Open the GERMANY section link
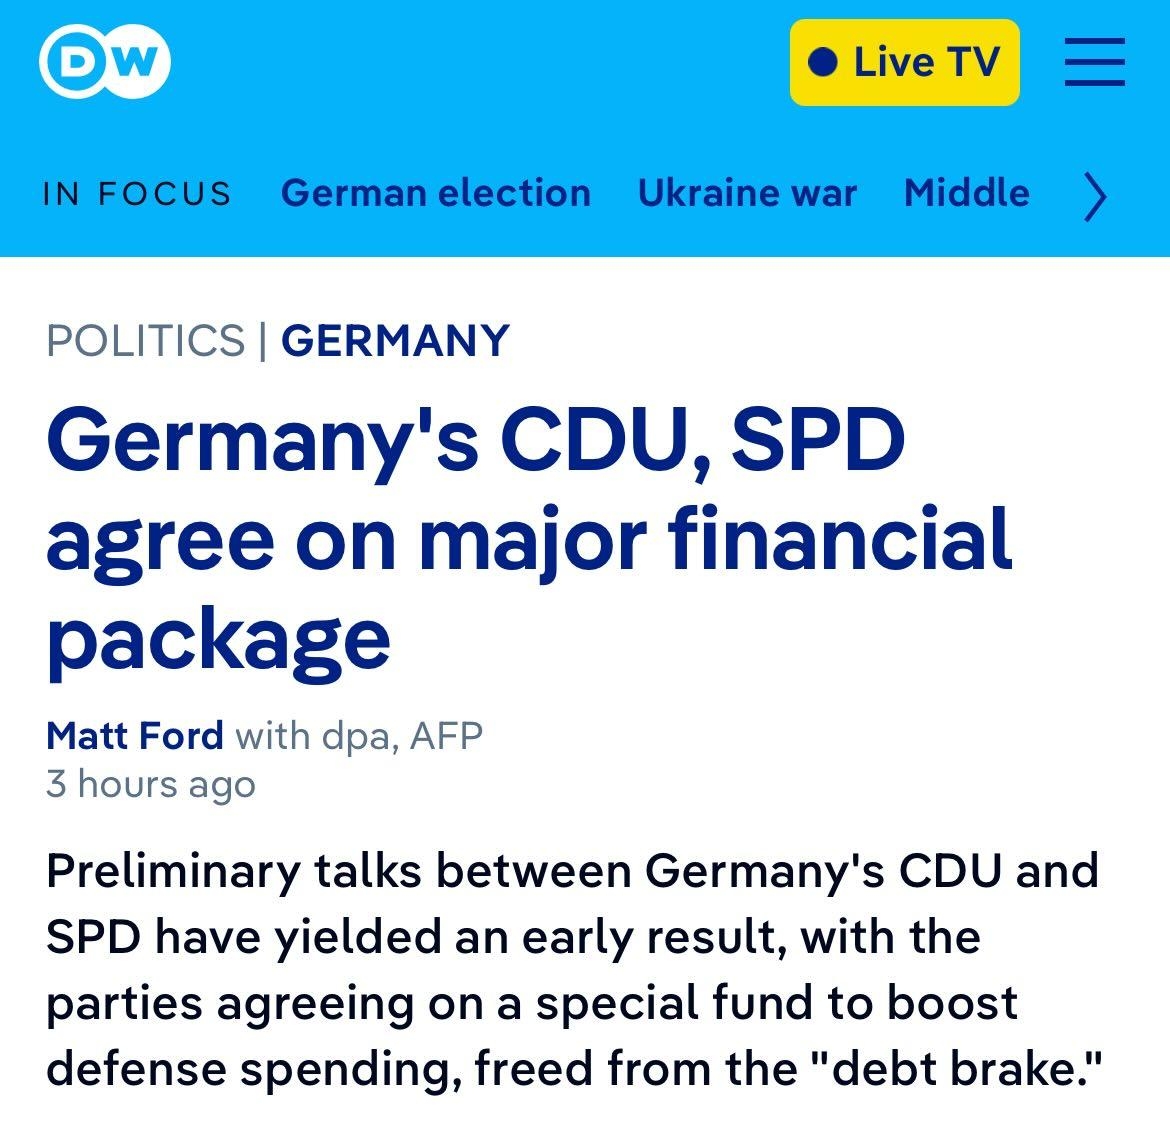The height and width of the screenshot is (1124, 1170). (x=395, y=340)
